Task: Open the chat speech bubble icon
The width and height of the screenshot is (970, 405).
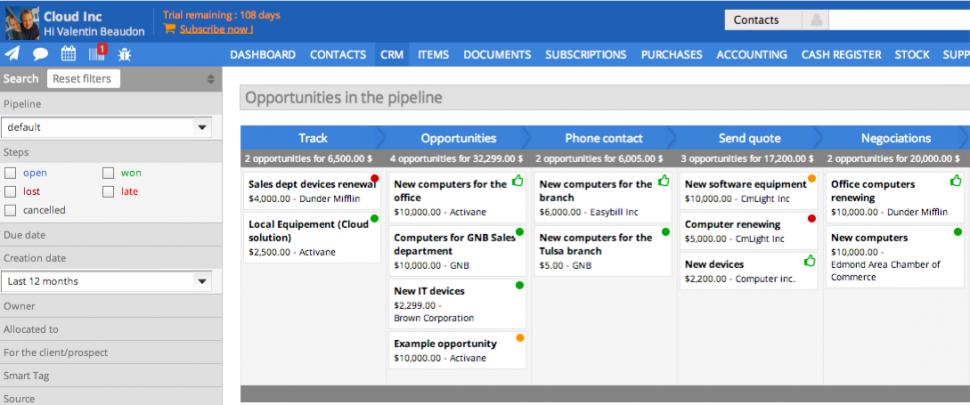Action: point(40,54)
